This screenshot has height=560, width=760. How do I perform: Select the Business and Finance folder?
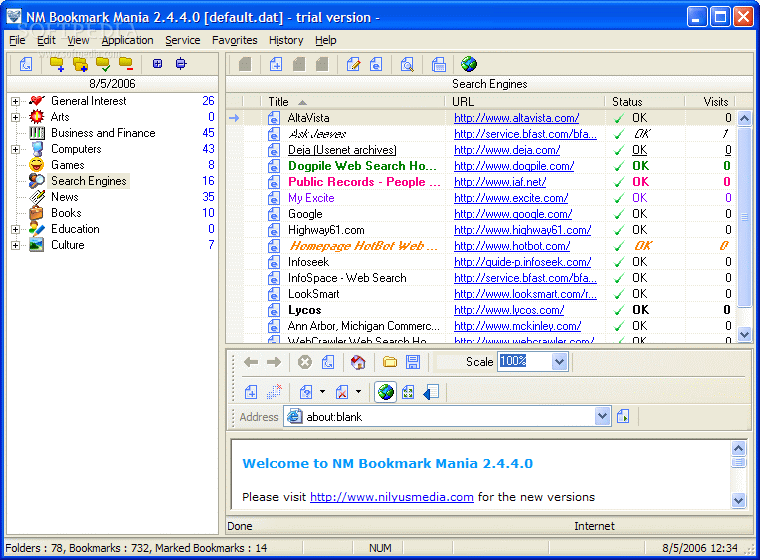(103, 133)
